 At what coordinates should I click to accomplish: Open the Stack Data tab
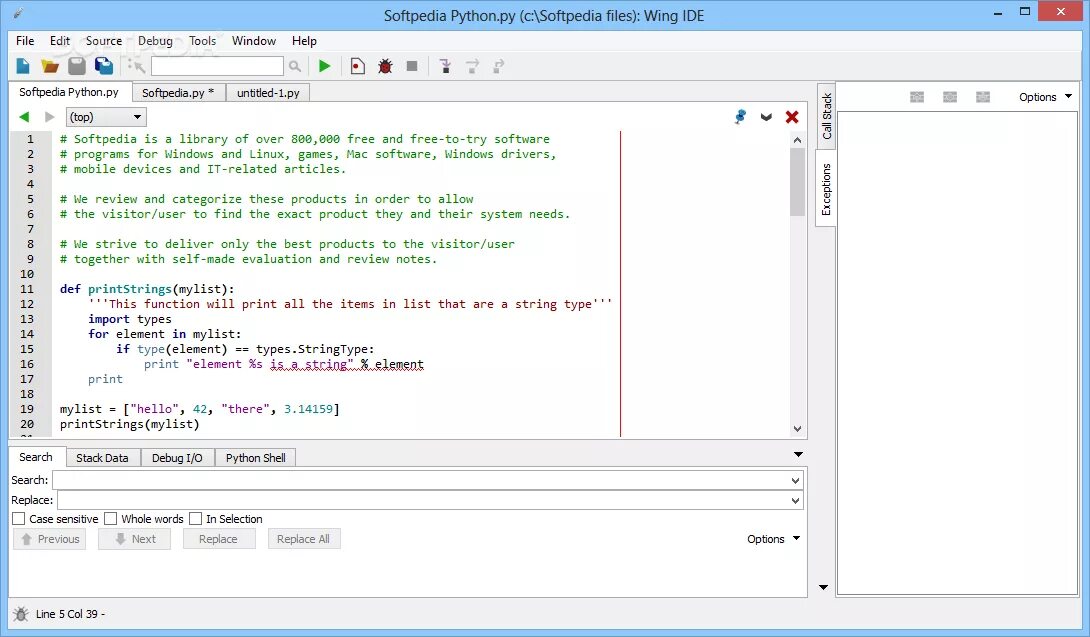[x=102, y=458]
